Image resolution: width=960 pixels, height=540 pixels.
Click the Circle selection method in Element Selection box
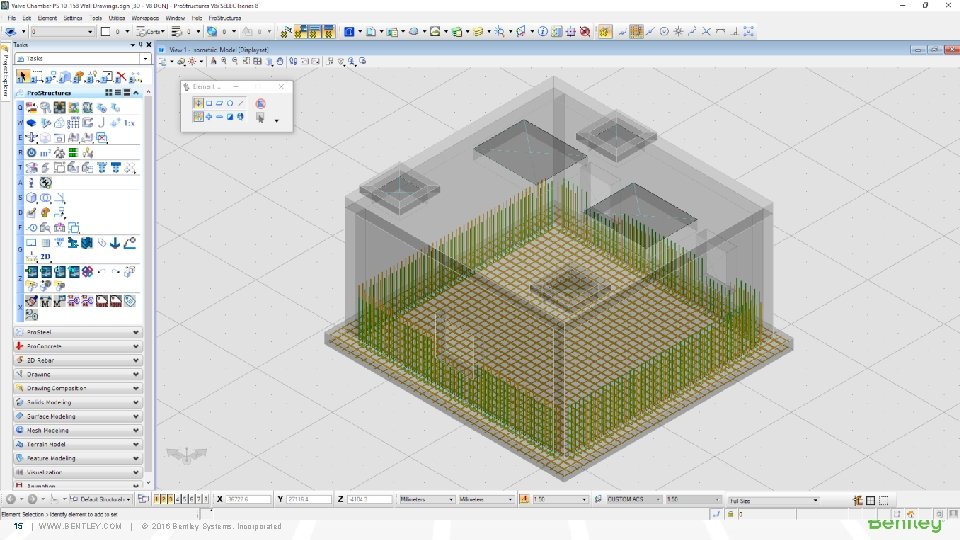(230, 103)
